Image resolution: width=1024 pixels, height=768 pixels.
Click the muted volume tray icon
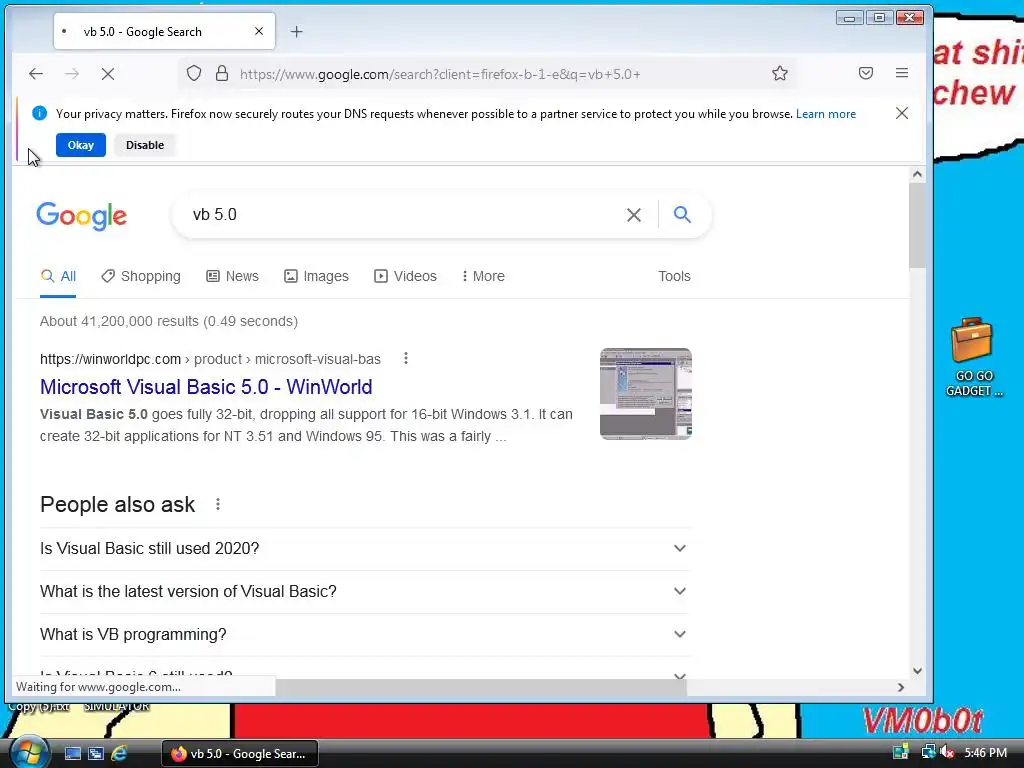[x=947, y=753]
